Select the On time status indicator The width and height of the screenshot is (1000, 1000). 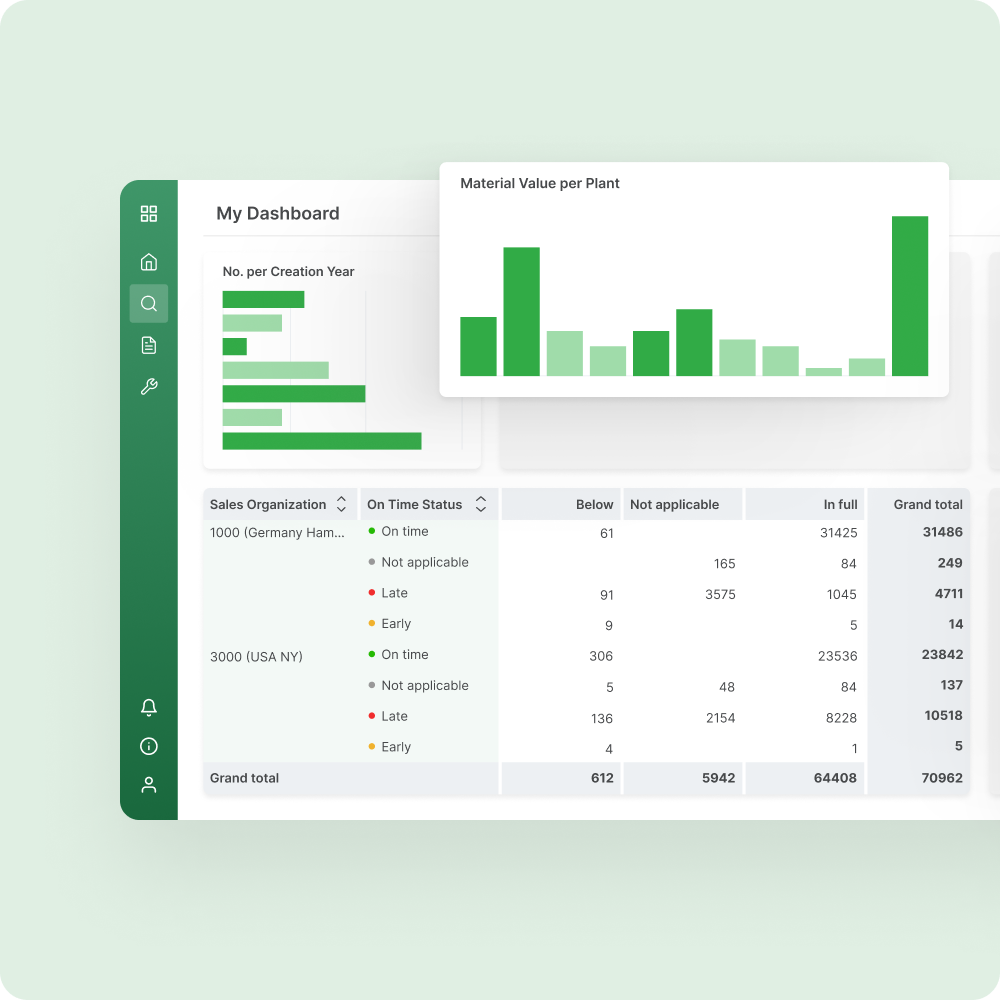tap(370, 531)
